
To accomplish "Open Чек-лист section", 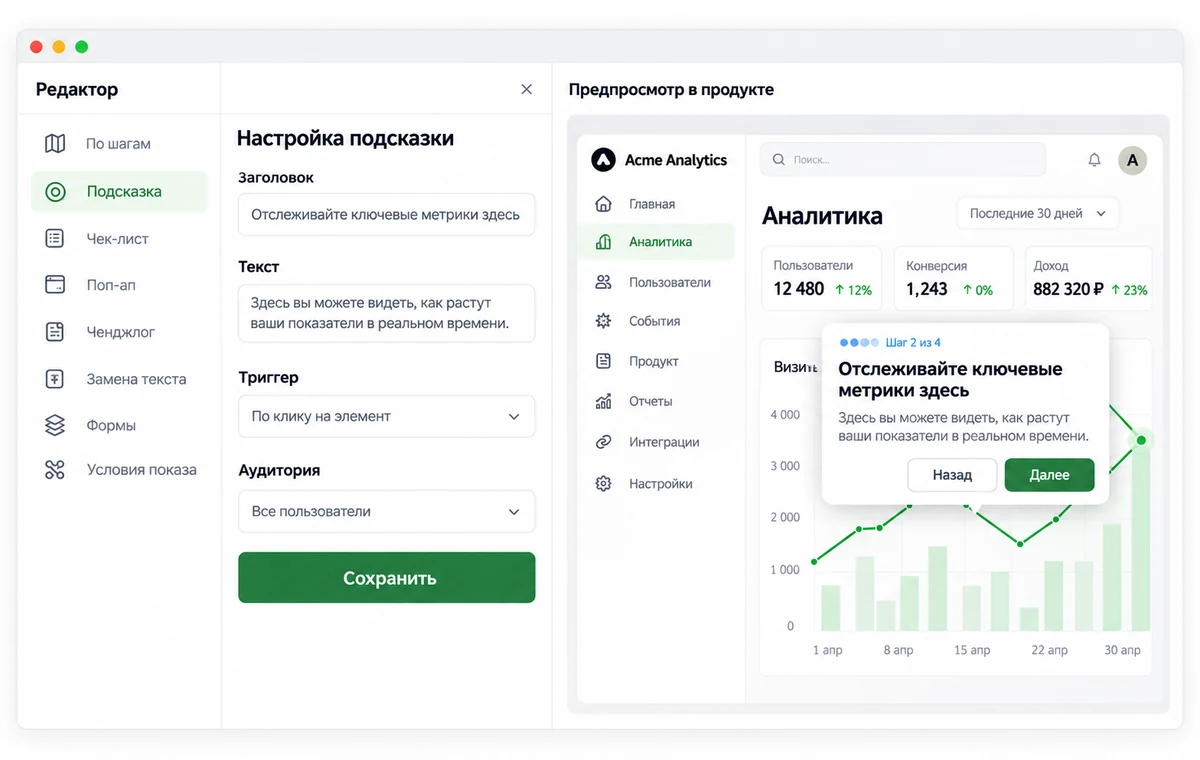I will (120, 239).
